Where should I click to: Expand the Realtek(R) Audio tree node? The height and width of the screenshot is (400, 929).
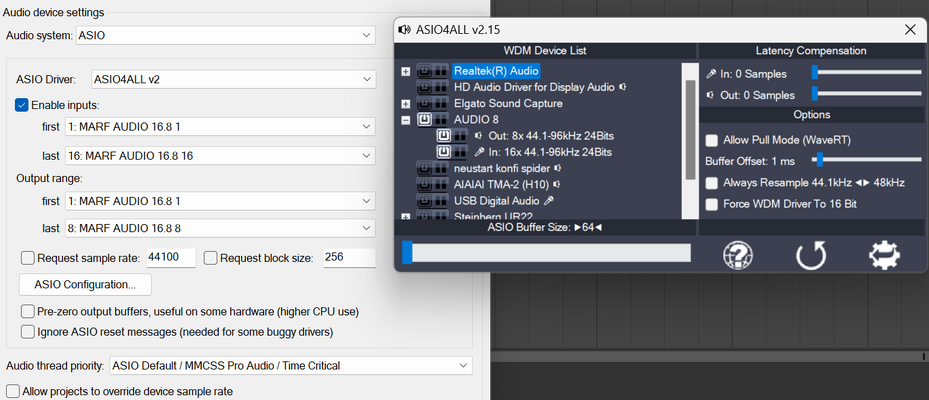(x=406, y=71)
